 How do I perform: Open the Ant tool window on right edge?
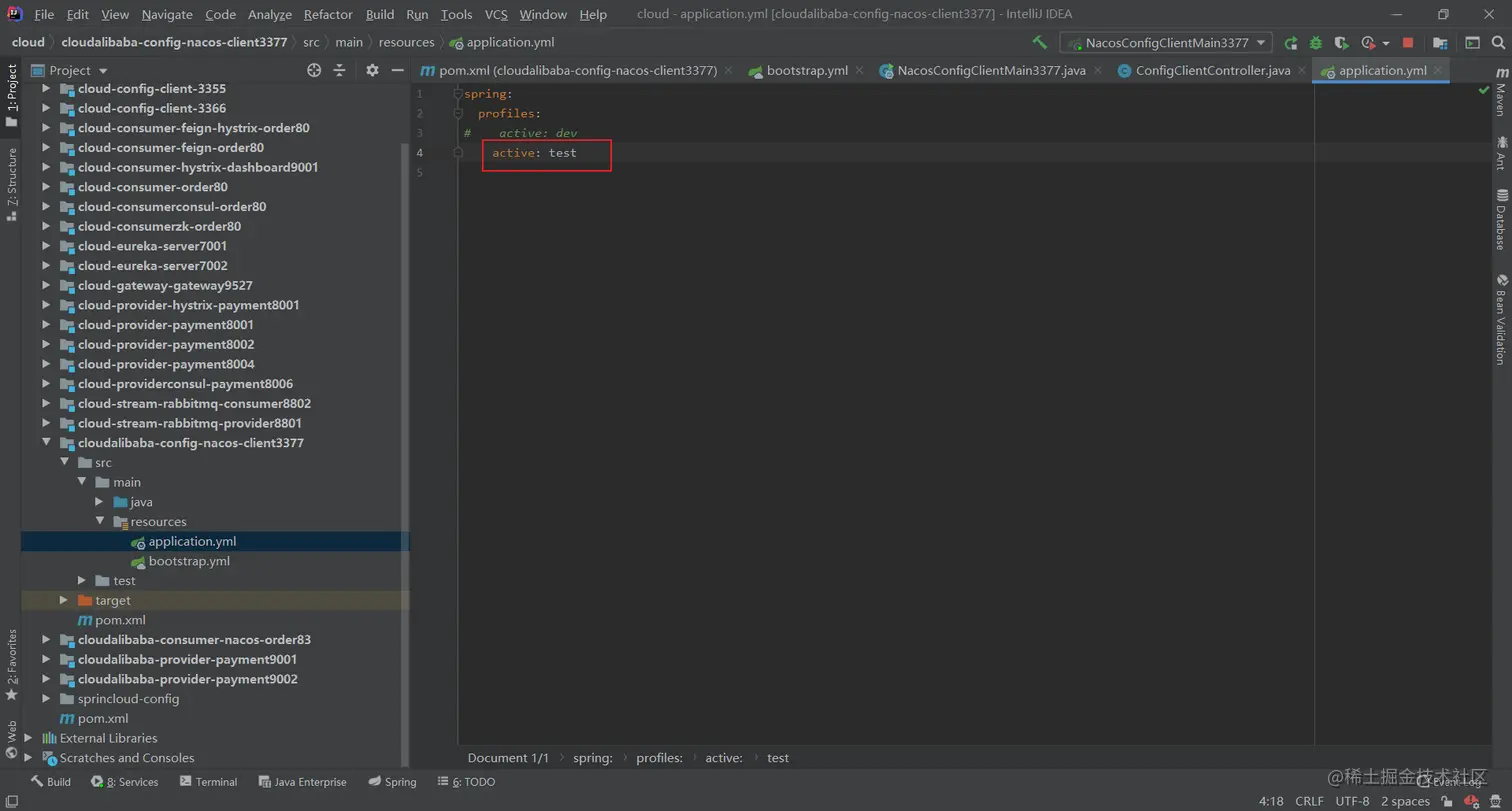[1501, 153]
